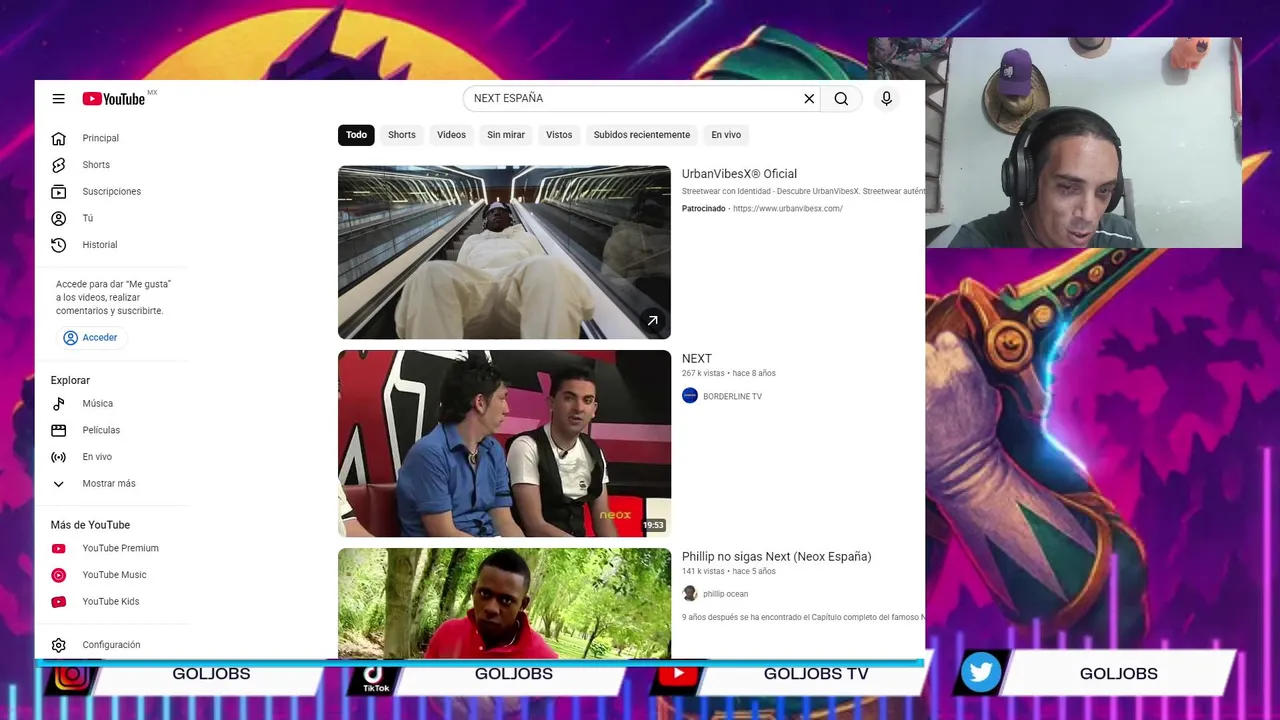Click the BORDERLINE TV channel avatar
This screenshot has width=1280, height=720.
coord(690,396)
